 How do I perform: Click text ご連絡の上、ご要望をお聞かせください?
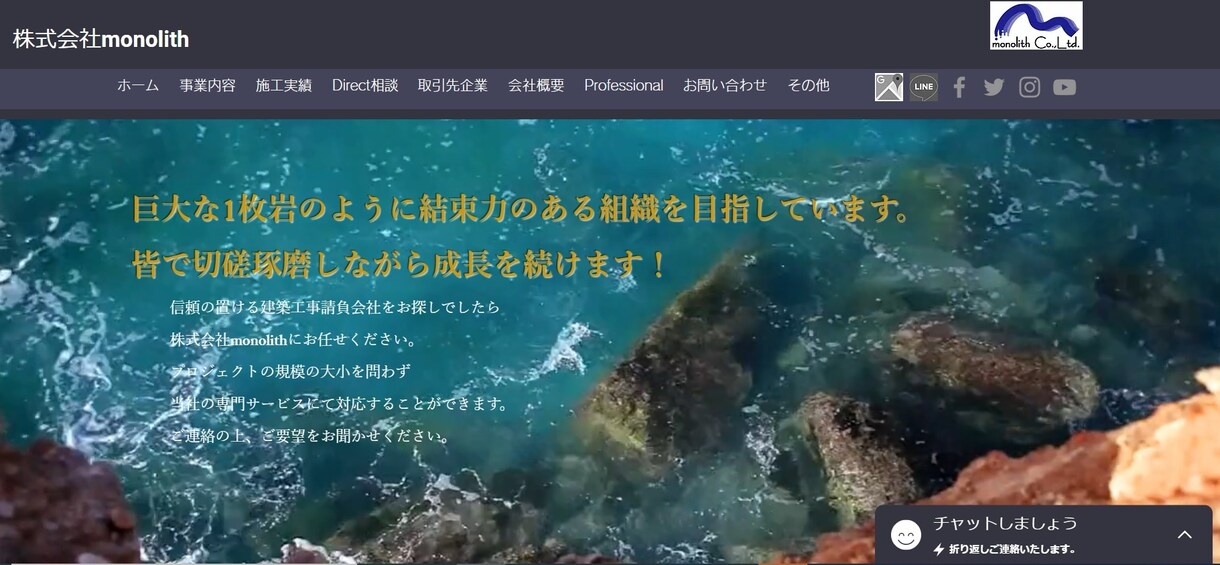click(x=310, y=436)
